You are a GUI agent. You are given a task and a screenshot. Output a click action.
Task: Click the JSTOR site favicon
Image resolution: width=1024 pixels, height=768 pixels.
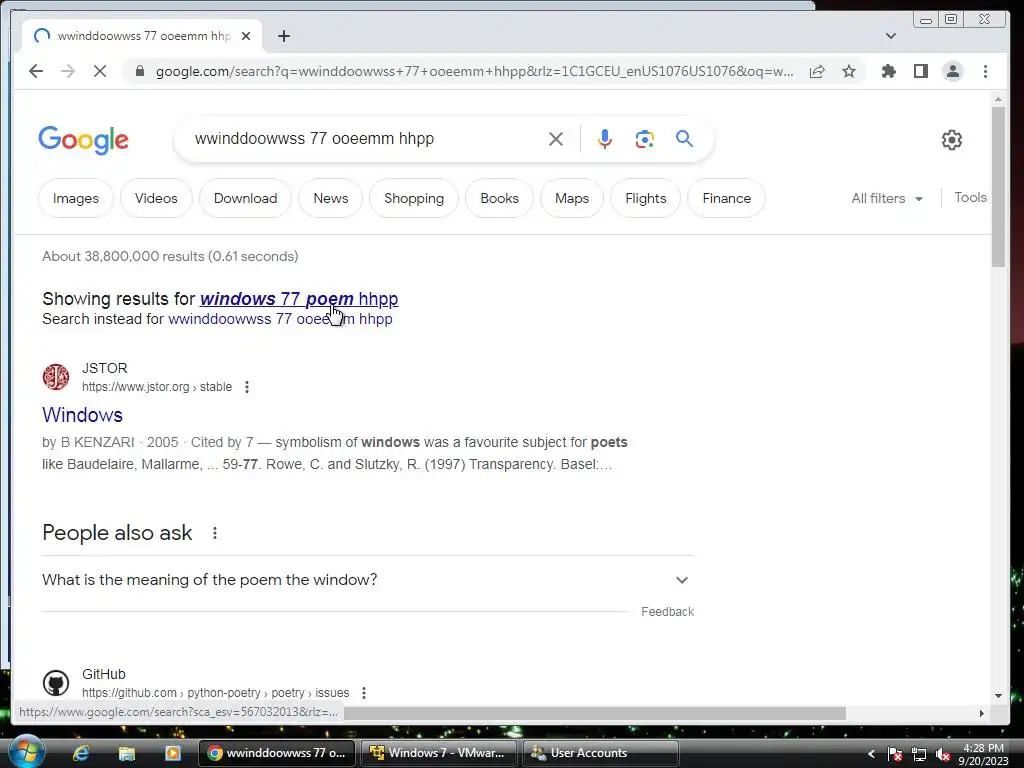point(56,377)
